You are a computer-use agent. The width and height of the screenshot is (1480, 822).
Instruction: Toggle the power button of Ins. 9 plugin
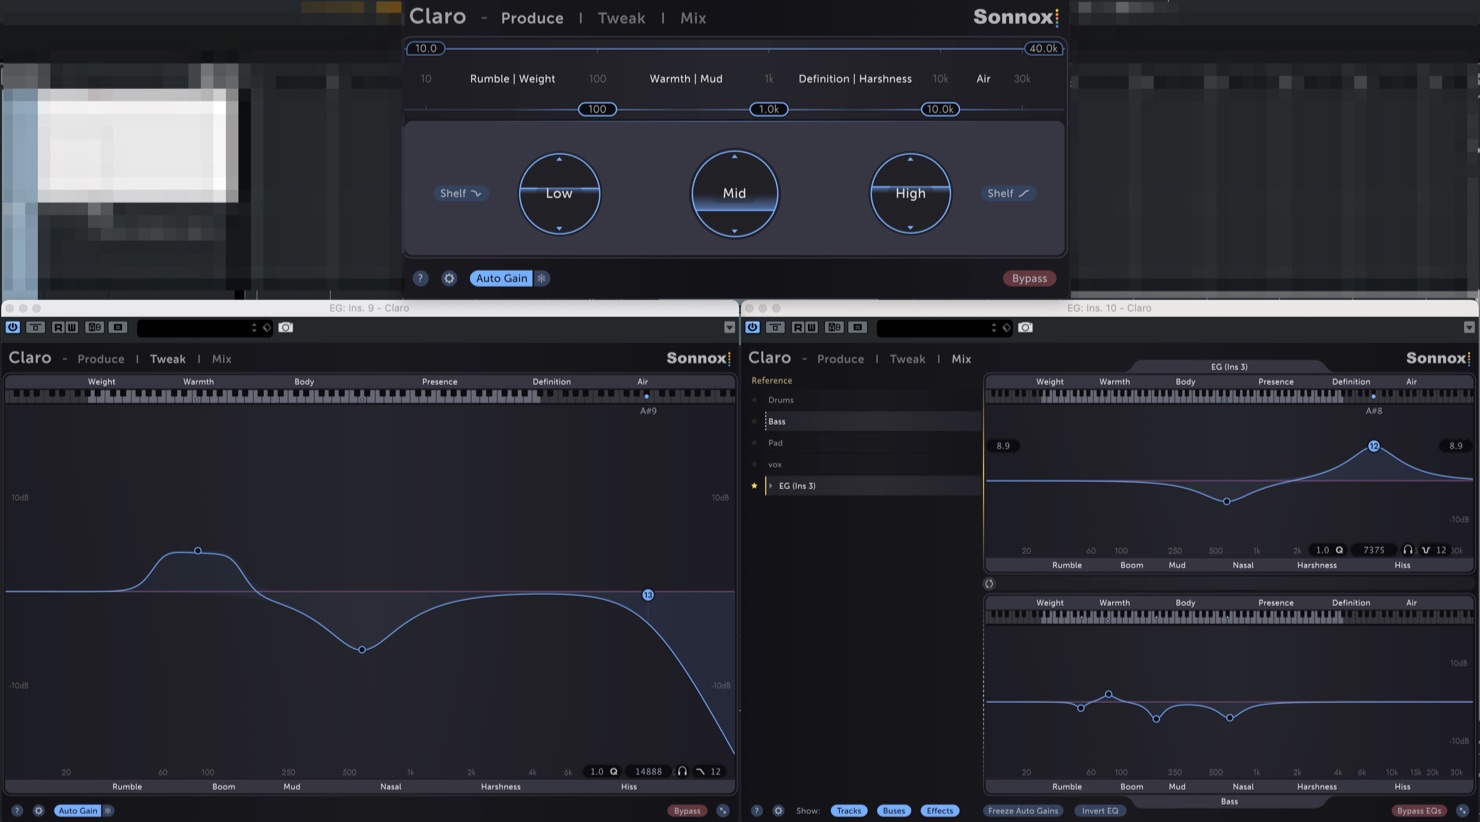coord(12,327)
